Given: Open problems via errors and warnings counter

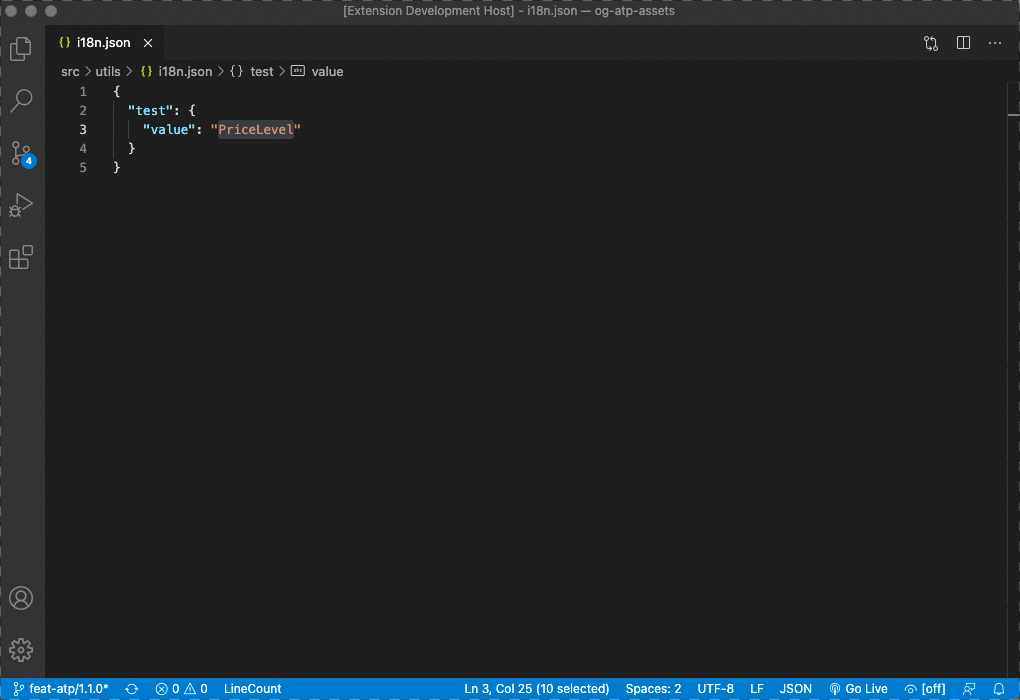Looking at the screenshot, I should (x=181, y=689).
